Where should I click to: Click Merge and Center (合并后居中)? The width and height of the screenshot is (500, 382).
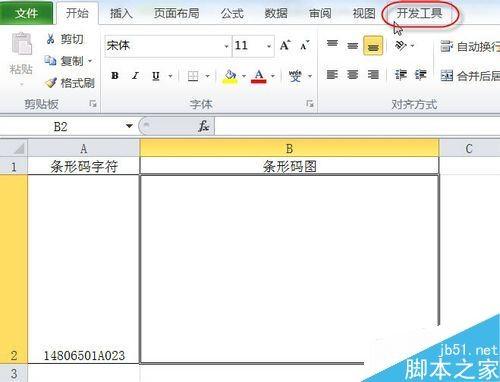470,76
